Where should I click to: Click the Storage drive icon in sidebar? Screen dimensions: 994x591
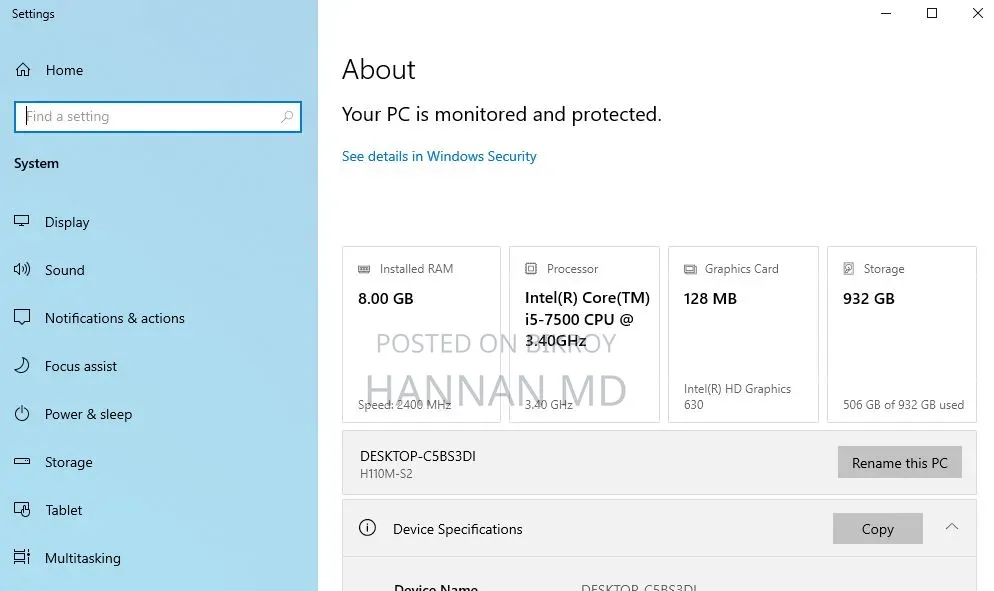pos(22,461)
